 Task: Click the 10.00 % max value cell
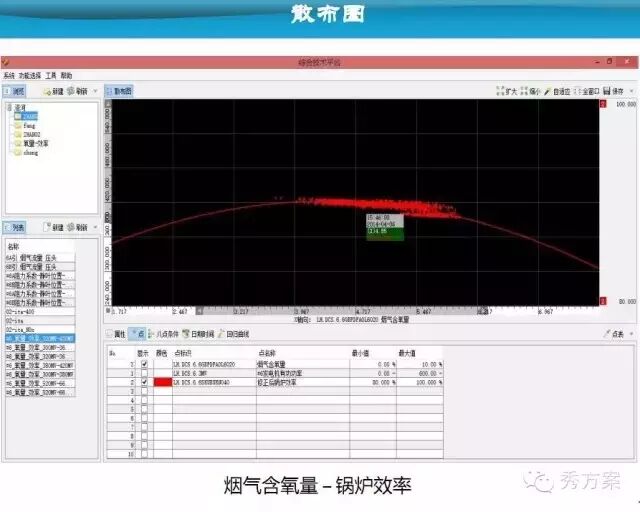point(420,364)
